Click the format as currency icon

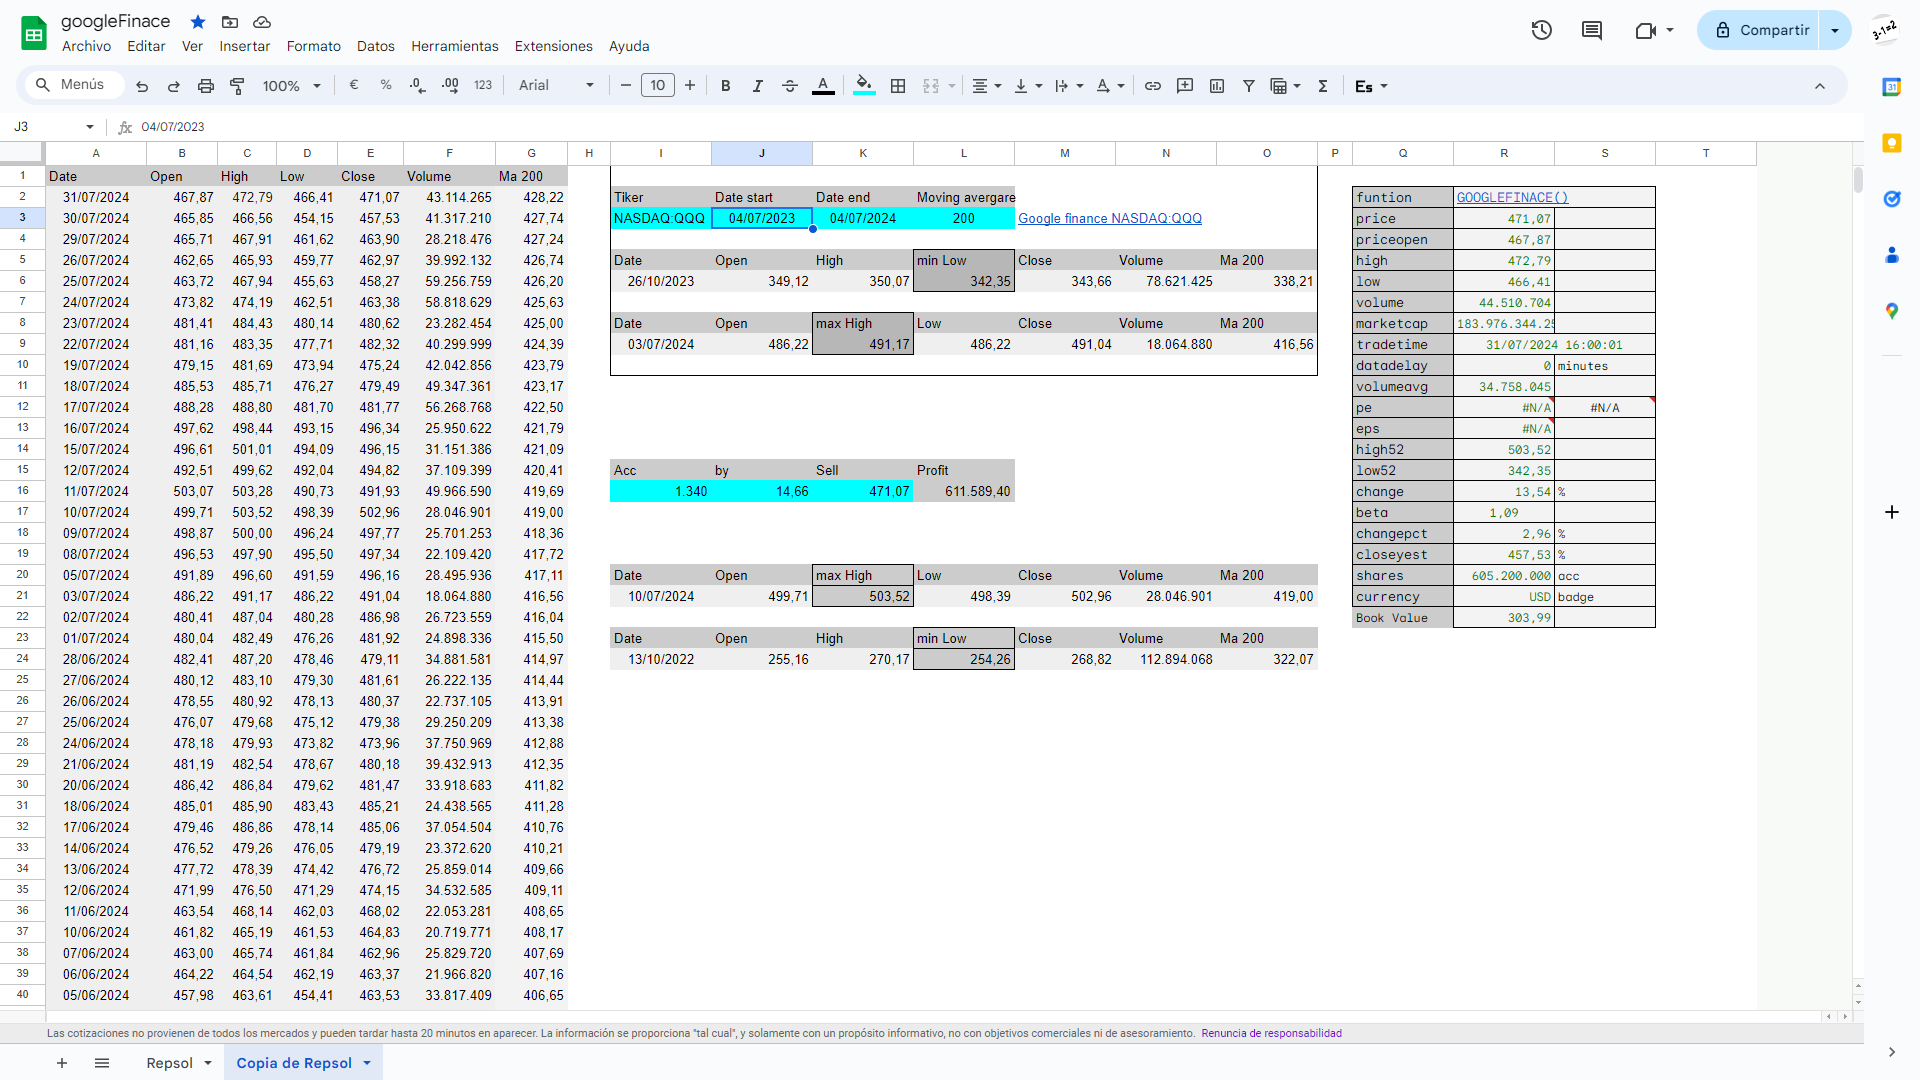tap(353, 85)
